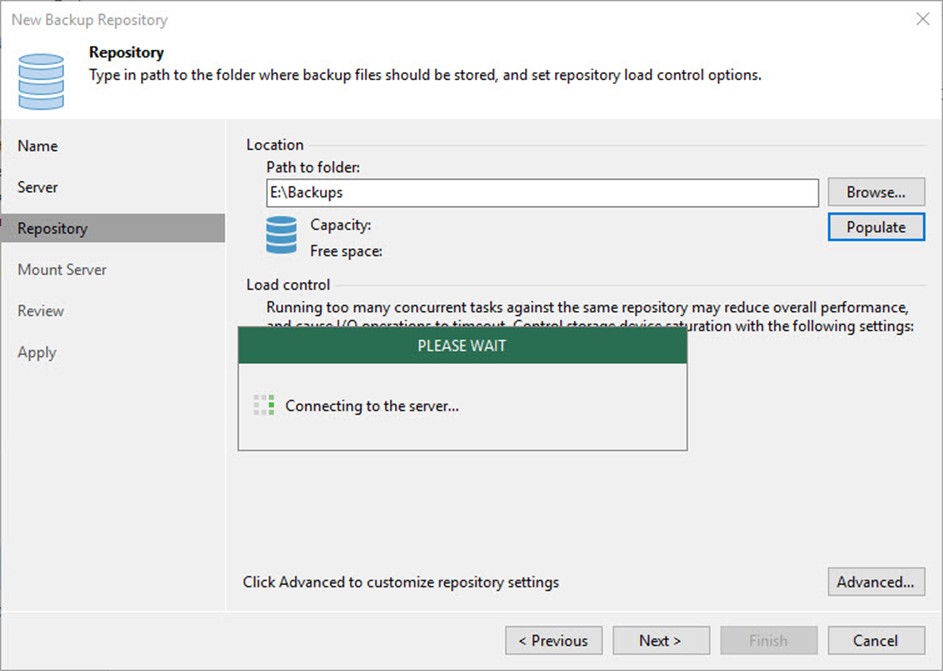Proceed using the Next > button
Image resolution: width=943 pixels, height=671 pixels.
pos(660,640)
